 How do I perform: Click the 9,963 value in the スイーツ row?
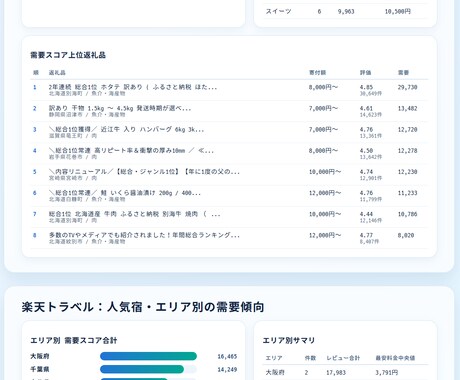coord(346,12)
